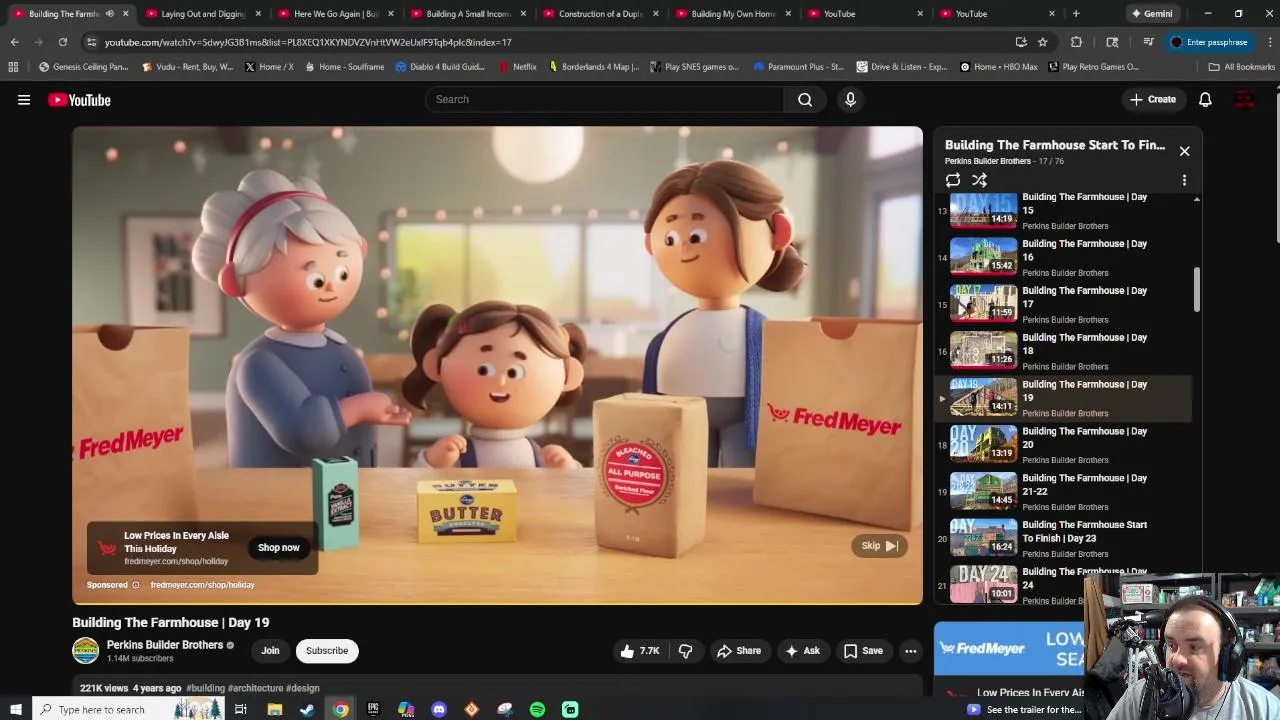
Task: Click the playlist scrollbar
Action: tap(1196, 290)
